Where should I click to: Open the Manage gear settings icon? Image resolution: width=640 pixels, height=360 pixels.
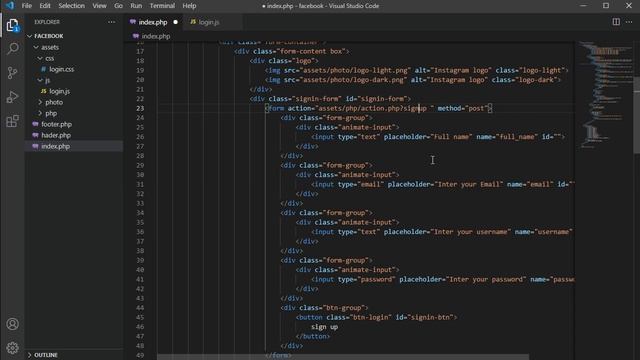12,348
